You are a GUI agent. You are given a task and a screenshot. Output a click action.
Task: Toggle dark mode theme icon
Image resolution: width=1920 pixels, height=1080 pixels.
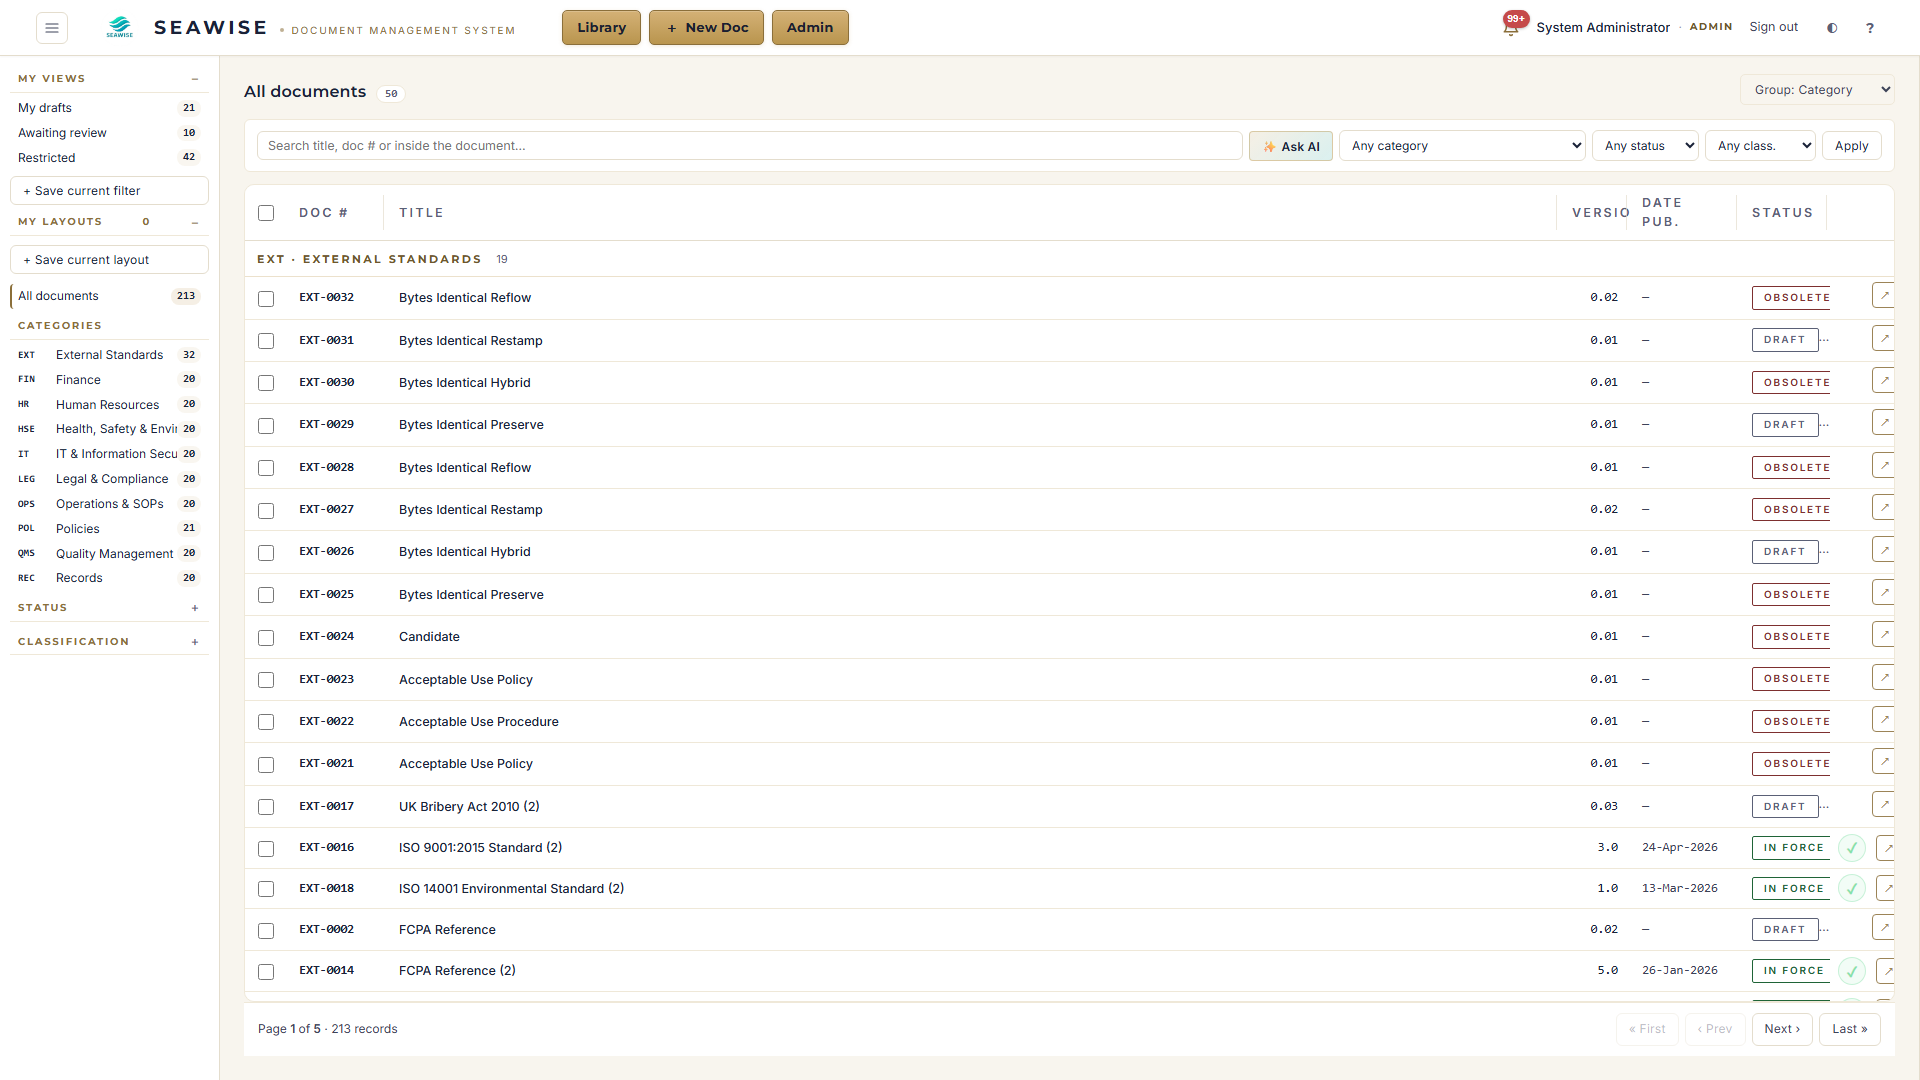pyautogui.click(x=1832, y=28)
